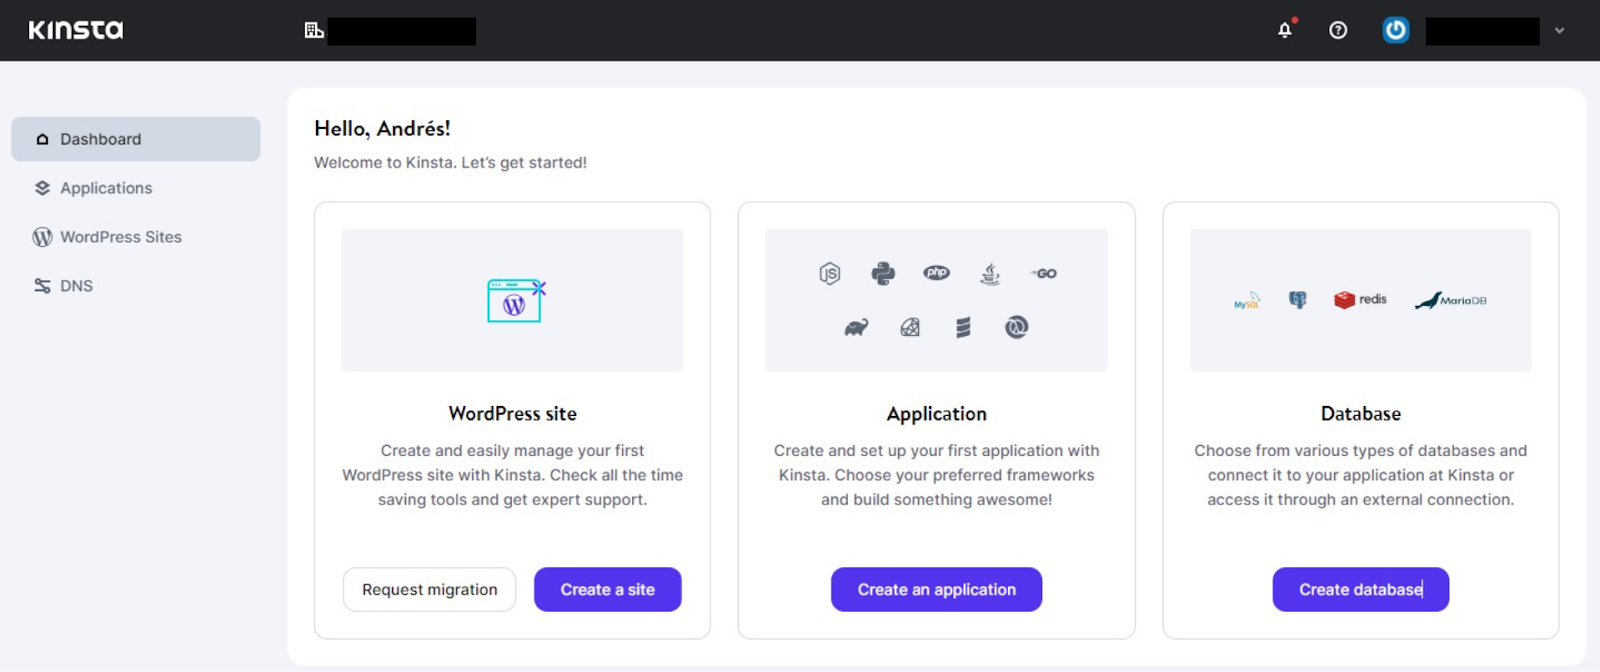Click the Dashboard home icon
The height and width of the screenshot is (672, 1600).
[x=42, y=139]
